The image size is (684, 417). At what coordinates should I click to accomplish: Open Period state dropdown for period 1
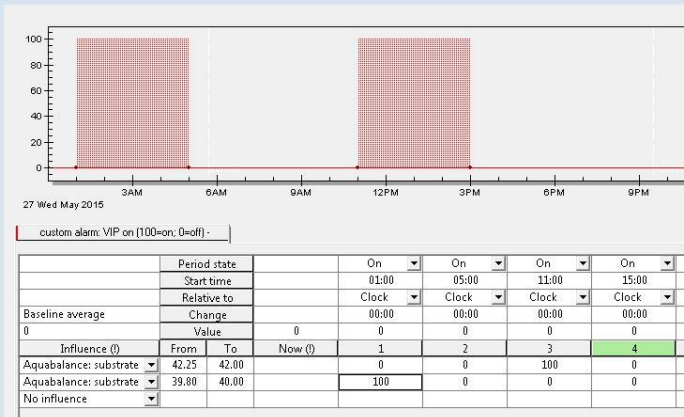tap(414, 263)
